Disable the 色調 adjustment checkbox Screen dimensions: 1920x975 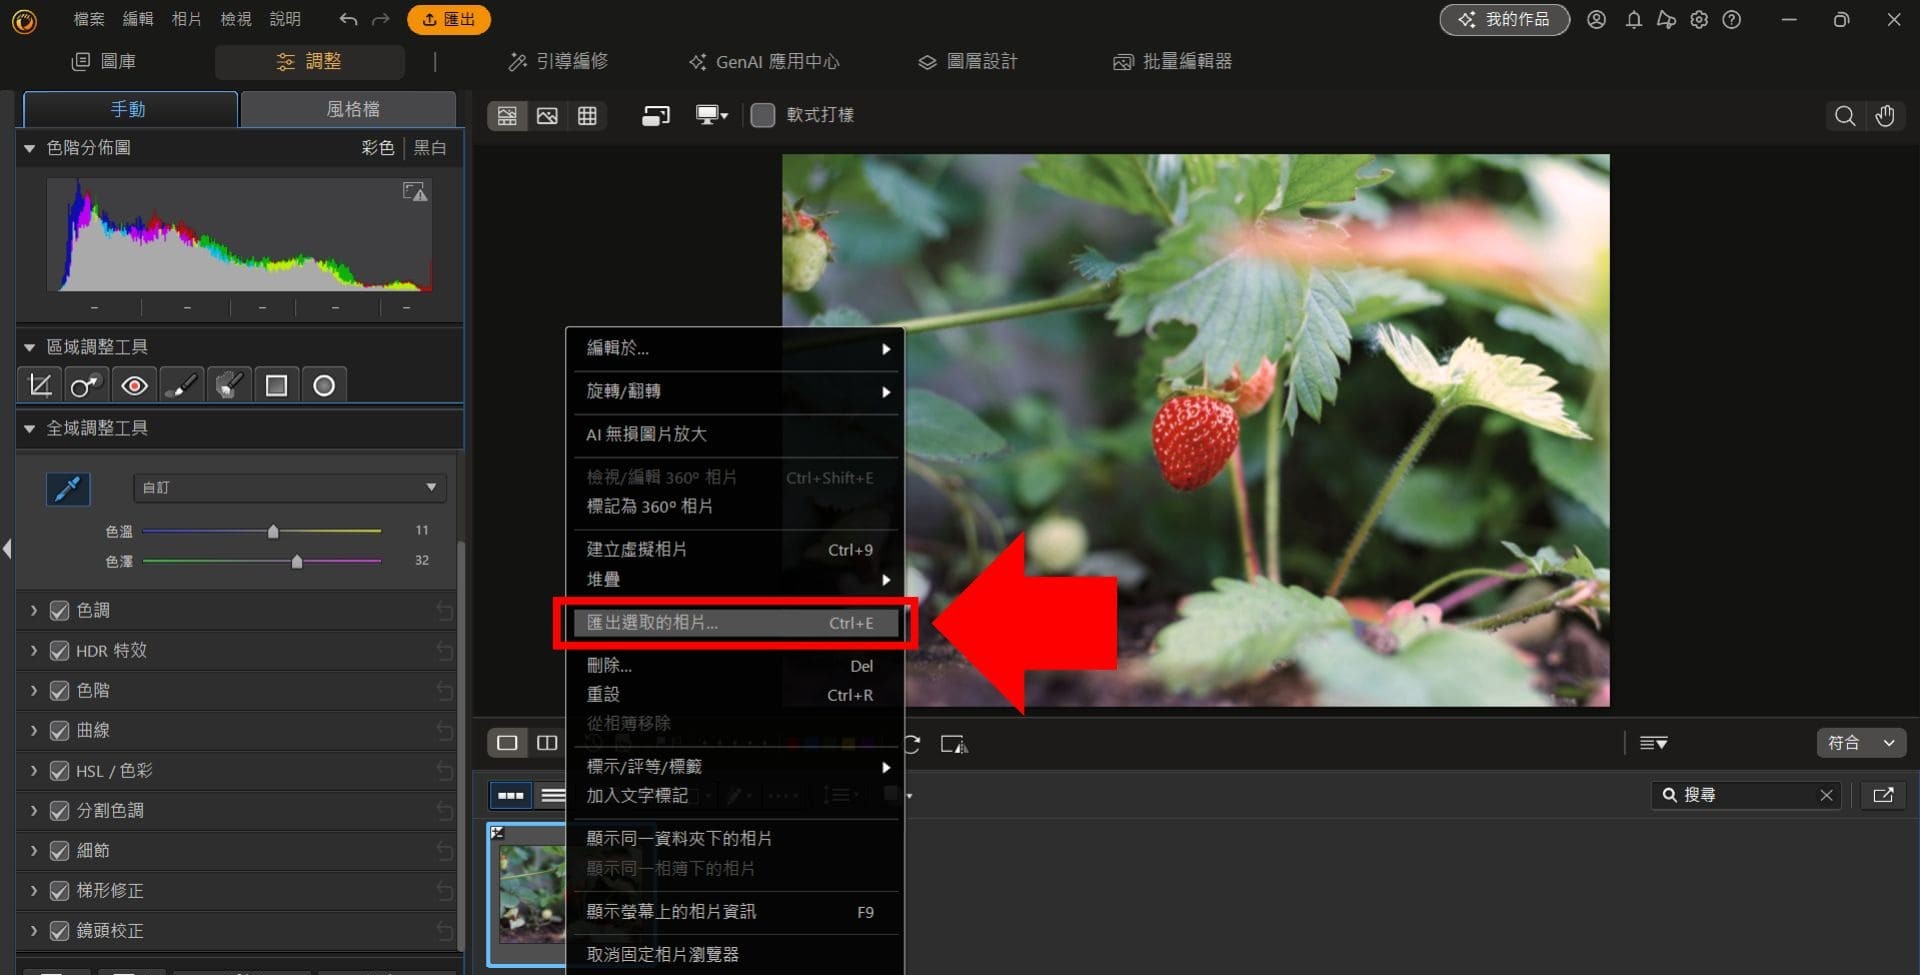coord(58,610)
